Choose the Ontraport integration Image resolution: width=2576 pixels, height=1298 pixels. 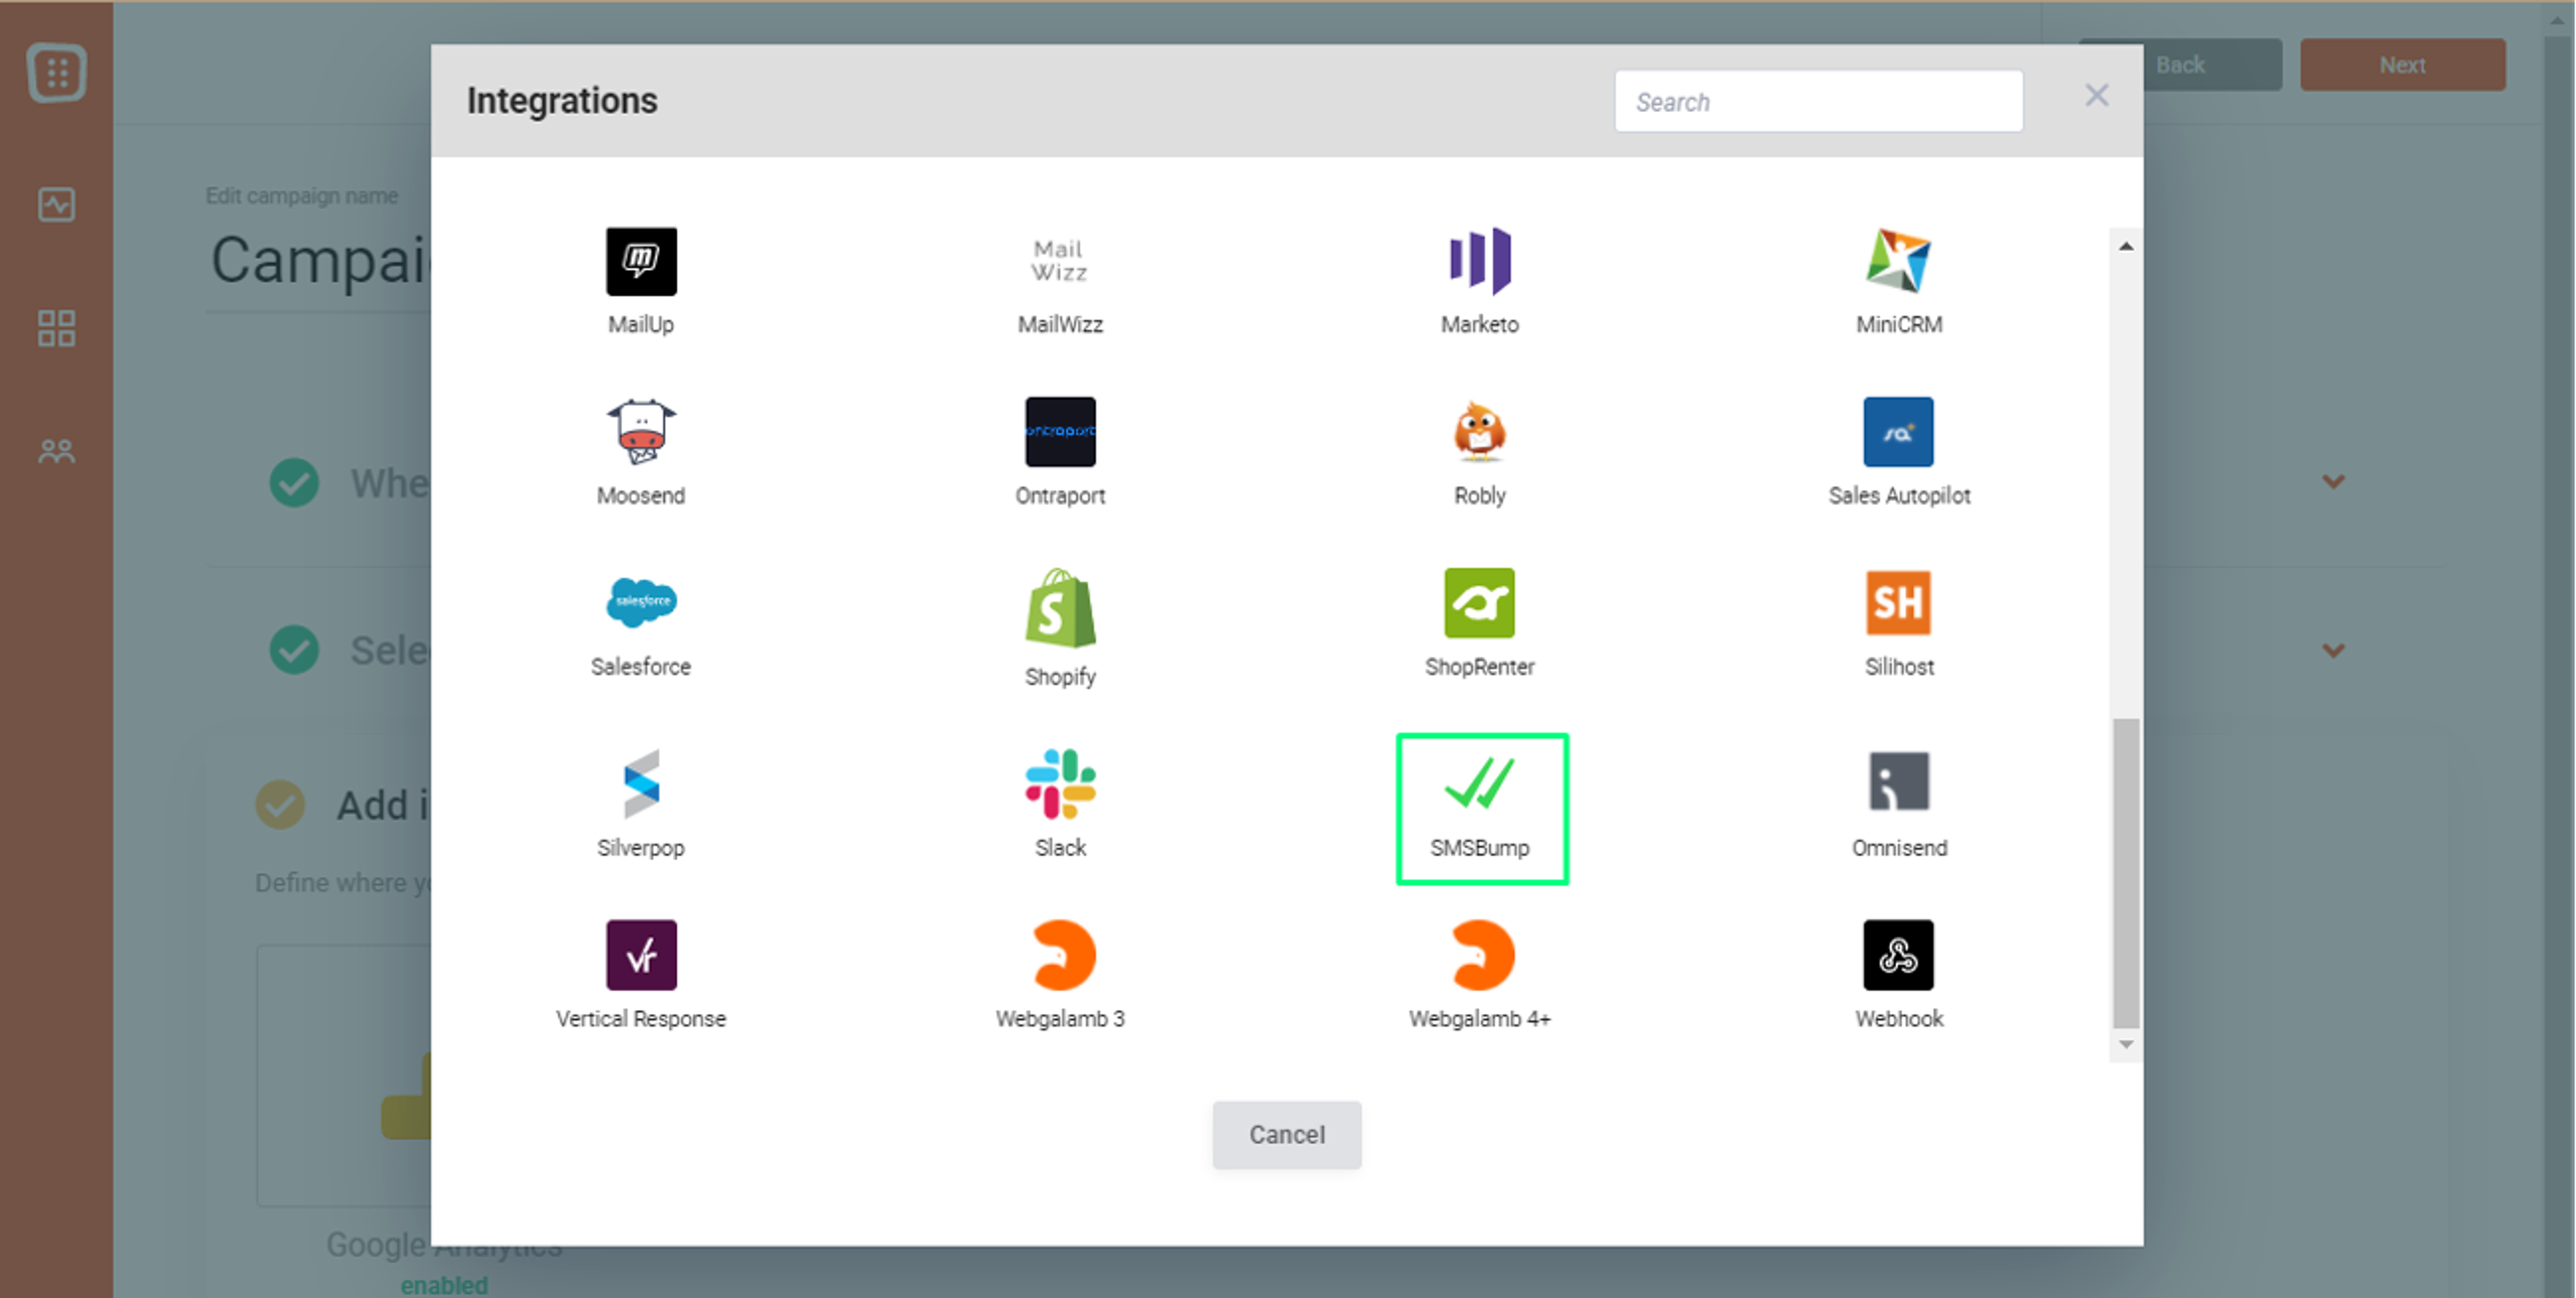pyautogui.click(x=1060, y=452)
